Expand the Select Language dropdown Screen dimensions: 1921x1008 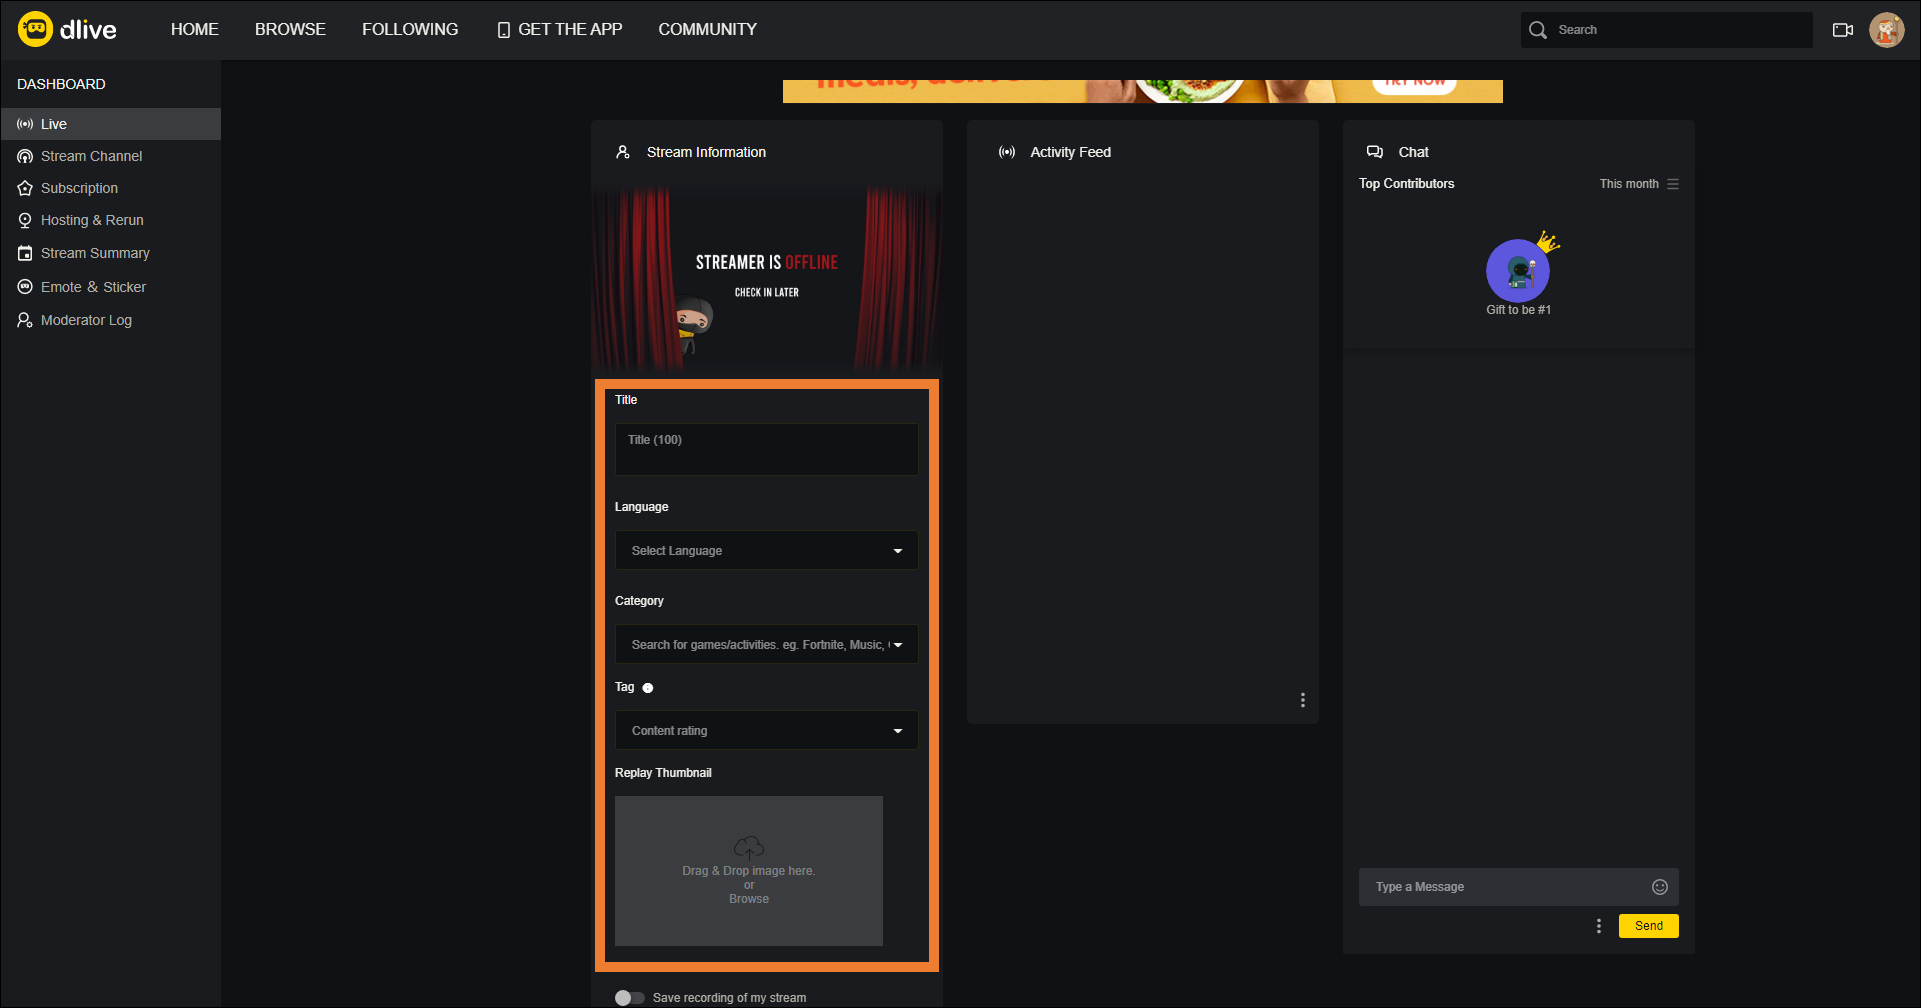766,551
